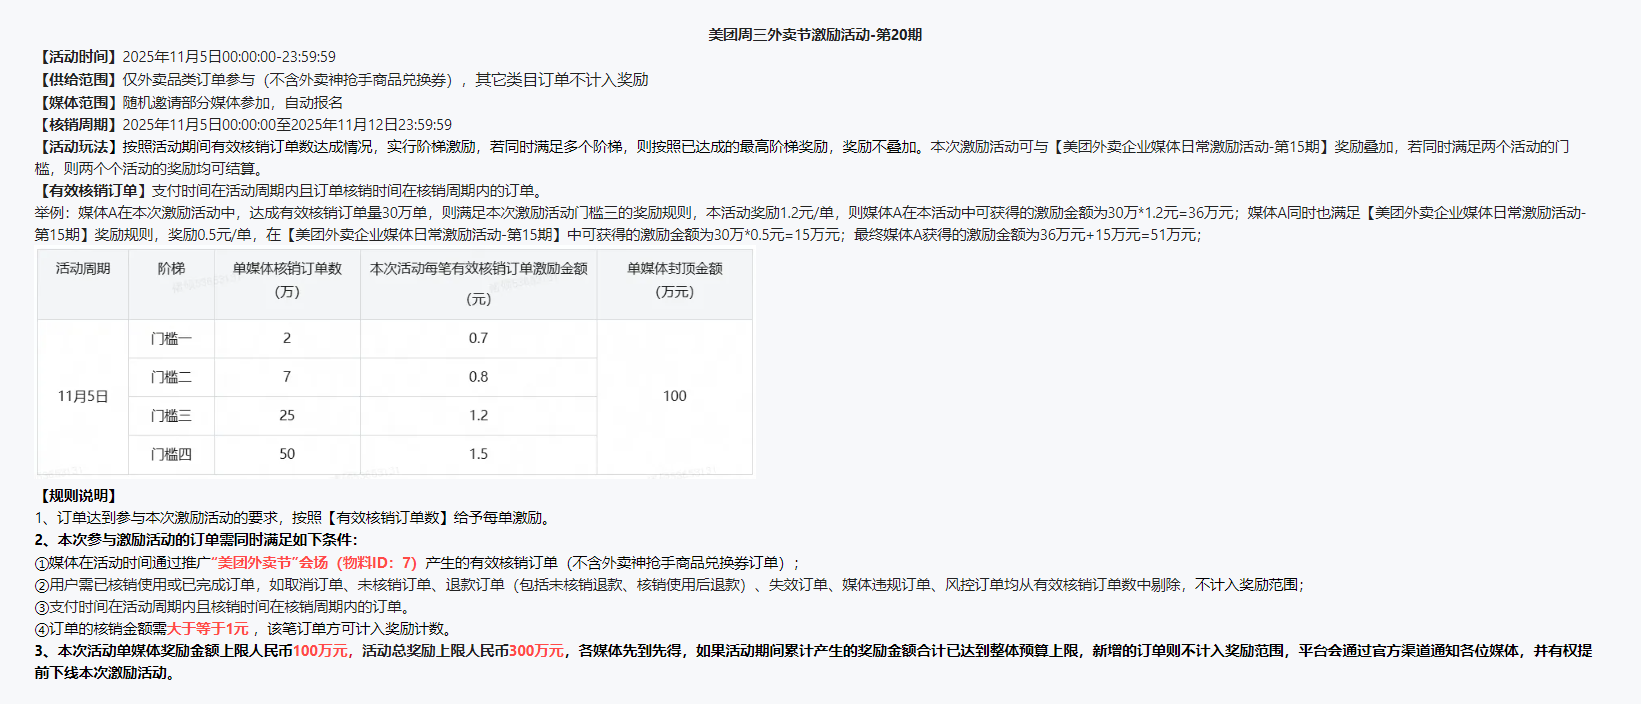Image resolution: width=1641 pixels, height=704 pixels.
Task: Click the 1.2 incentive amount cell
Action: 478,416
